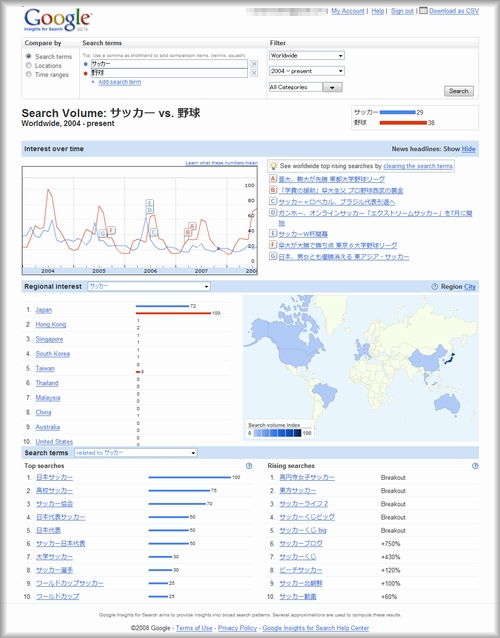Image resolution: width=500 pixels, height=638 pixels.
Task: Open Google Insights for Search Help Center
Action: coord(316,628)
